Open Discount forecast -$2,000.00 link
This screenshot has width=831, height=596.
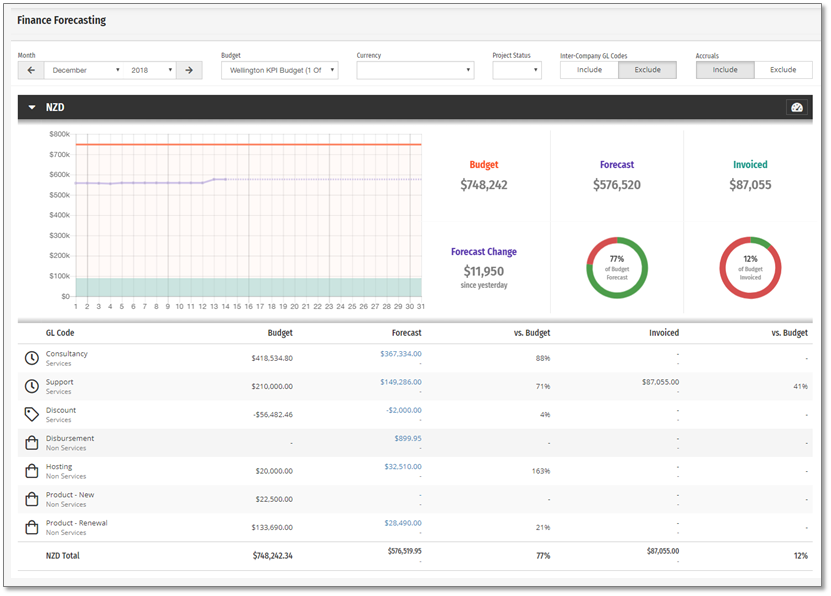403,410
